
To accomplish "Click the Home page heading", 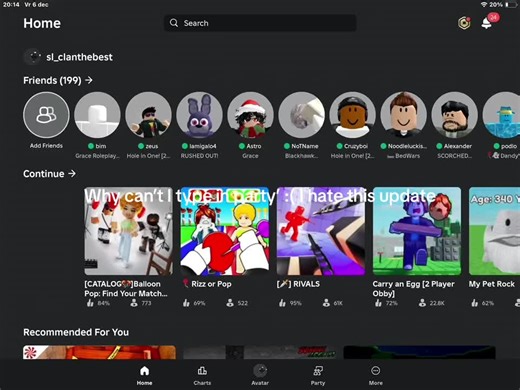I will tap(42, 23).
